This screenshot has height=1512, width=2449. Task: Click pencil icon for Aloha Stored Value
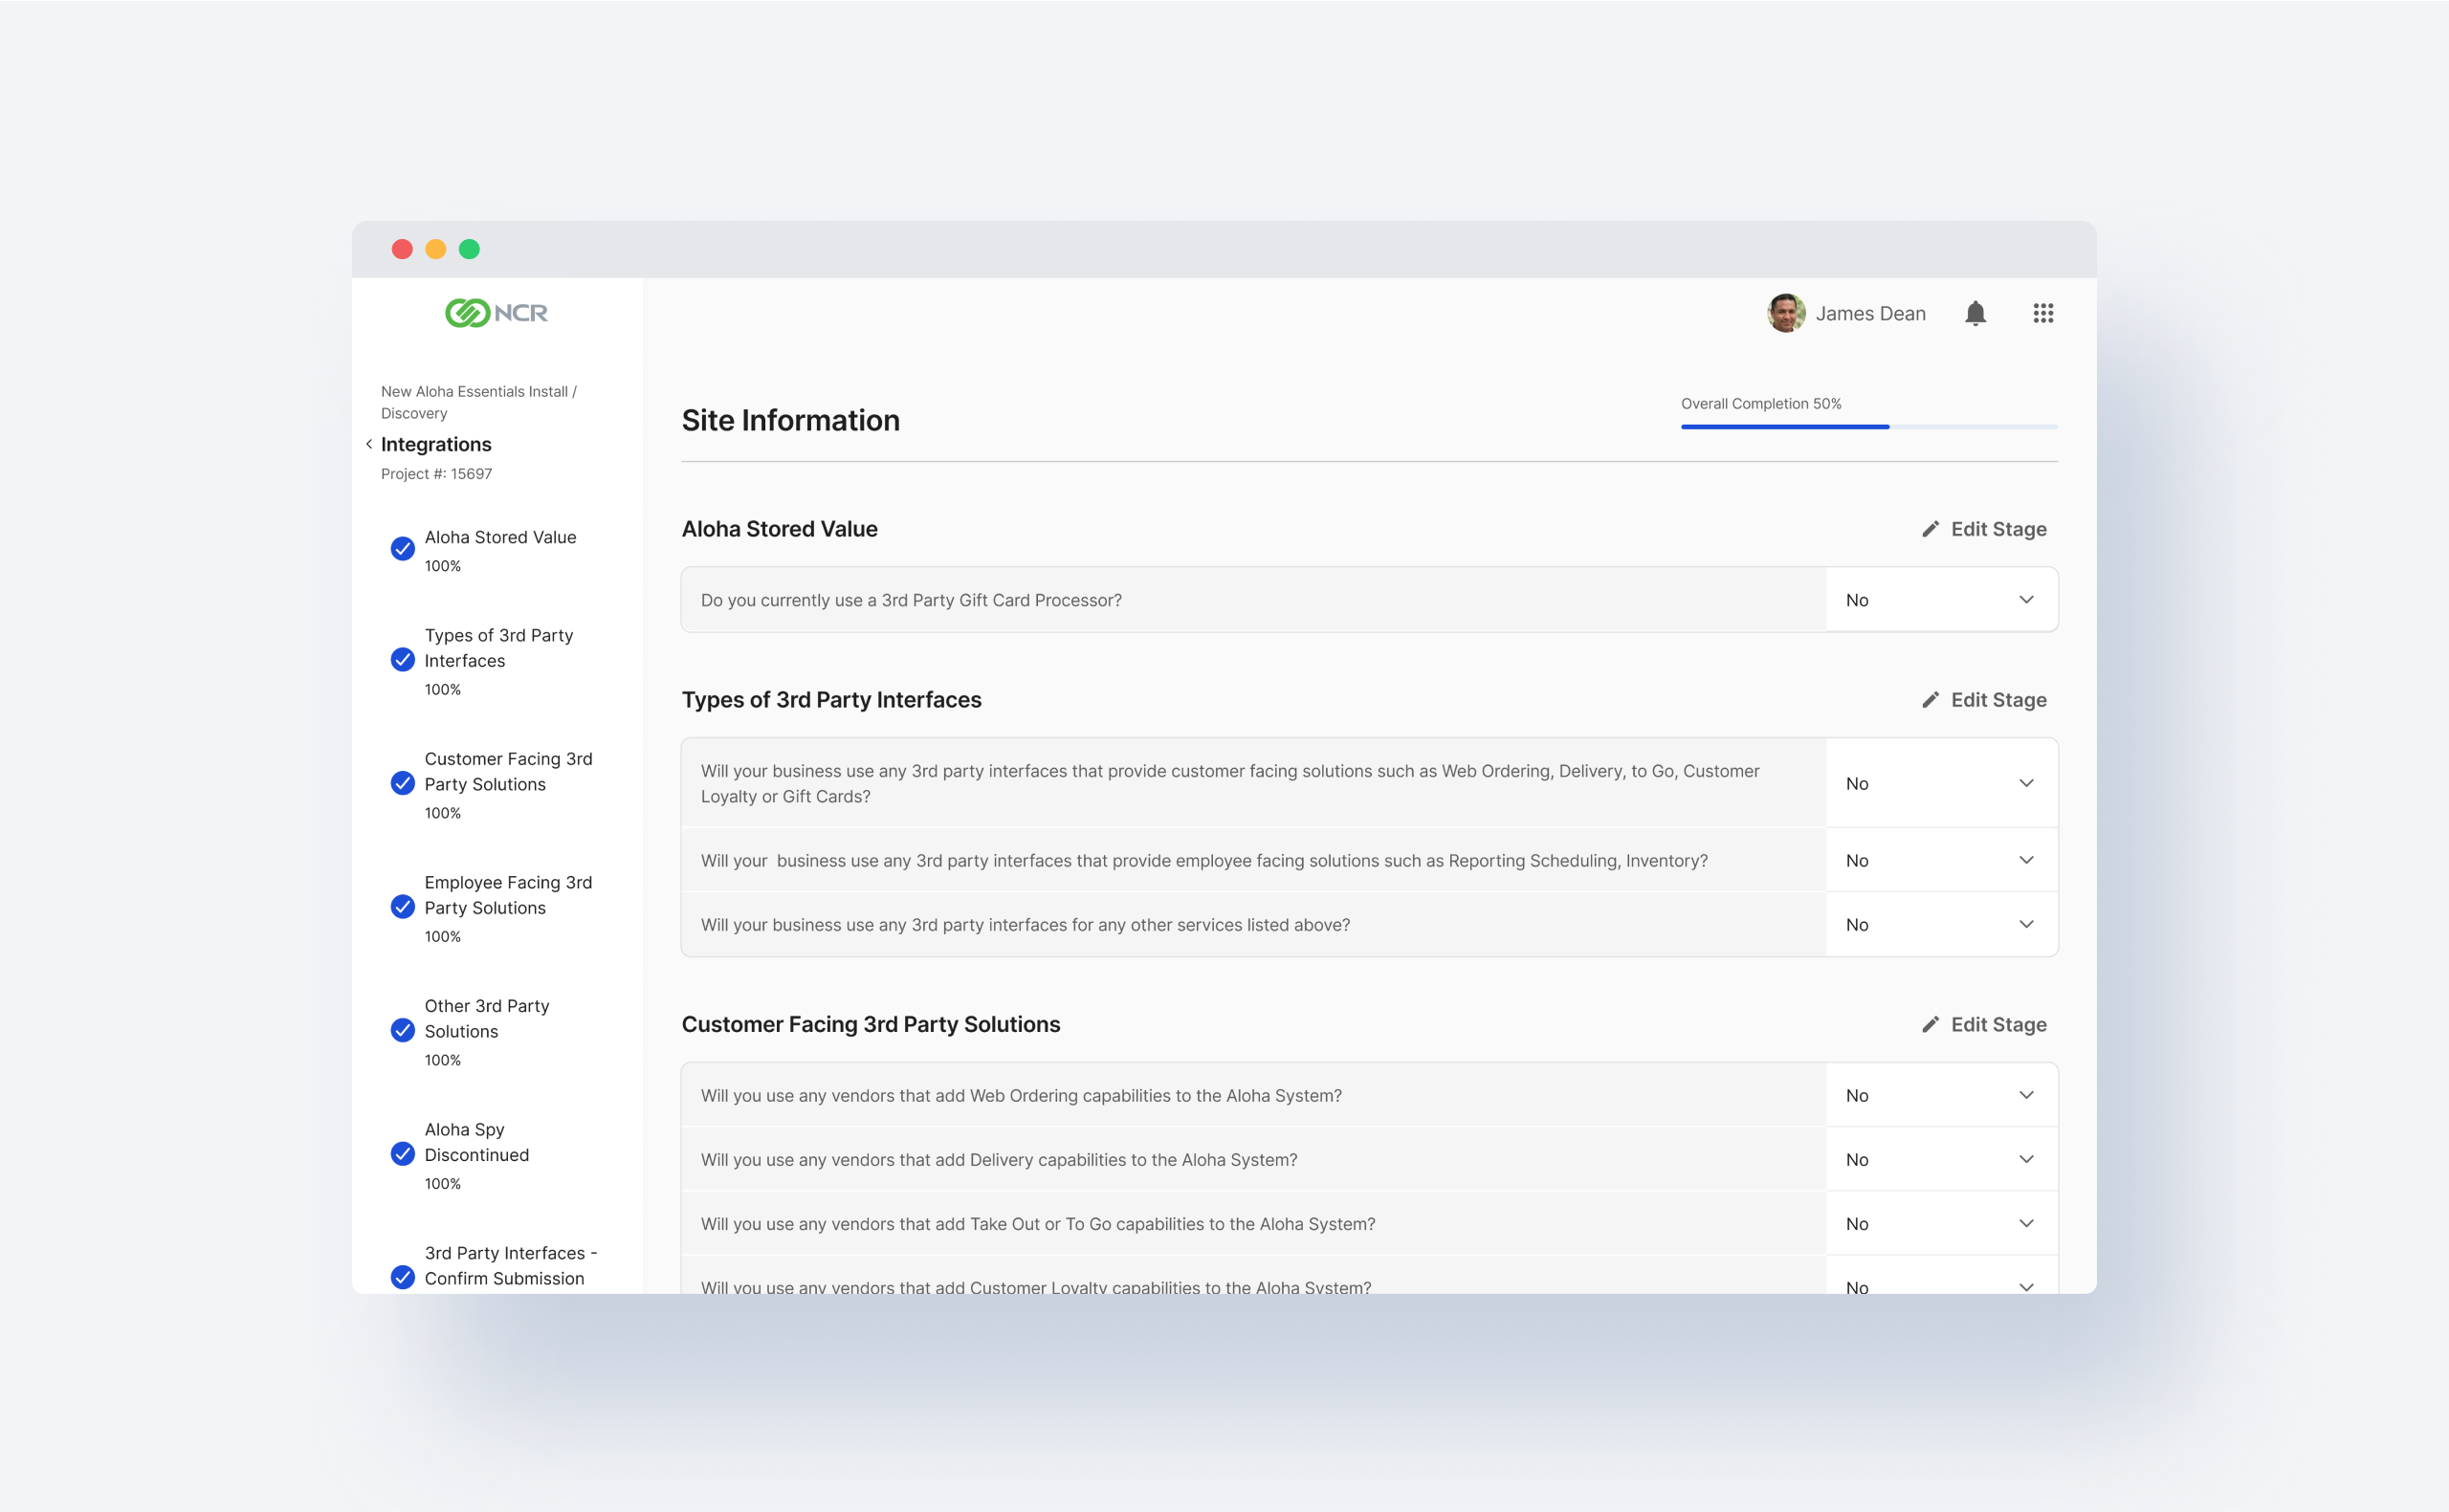point(1930,529)
